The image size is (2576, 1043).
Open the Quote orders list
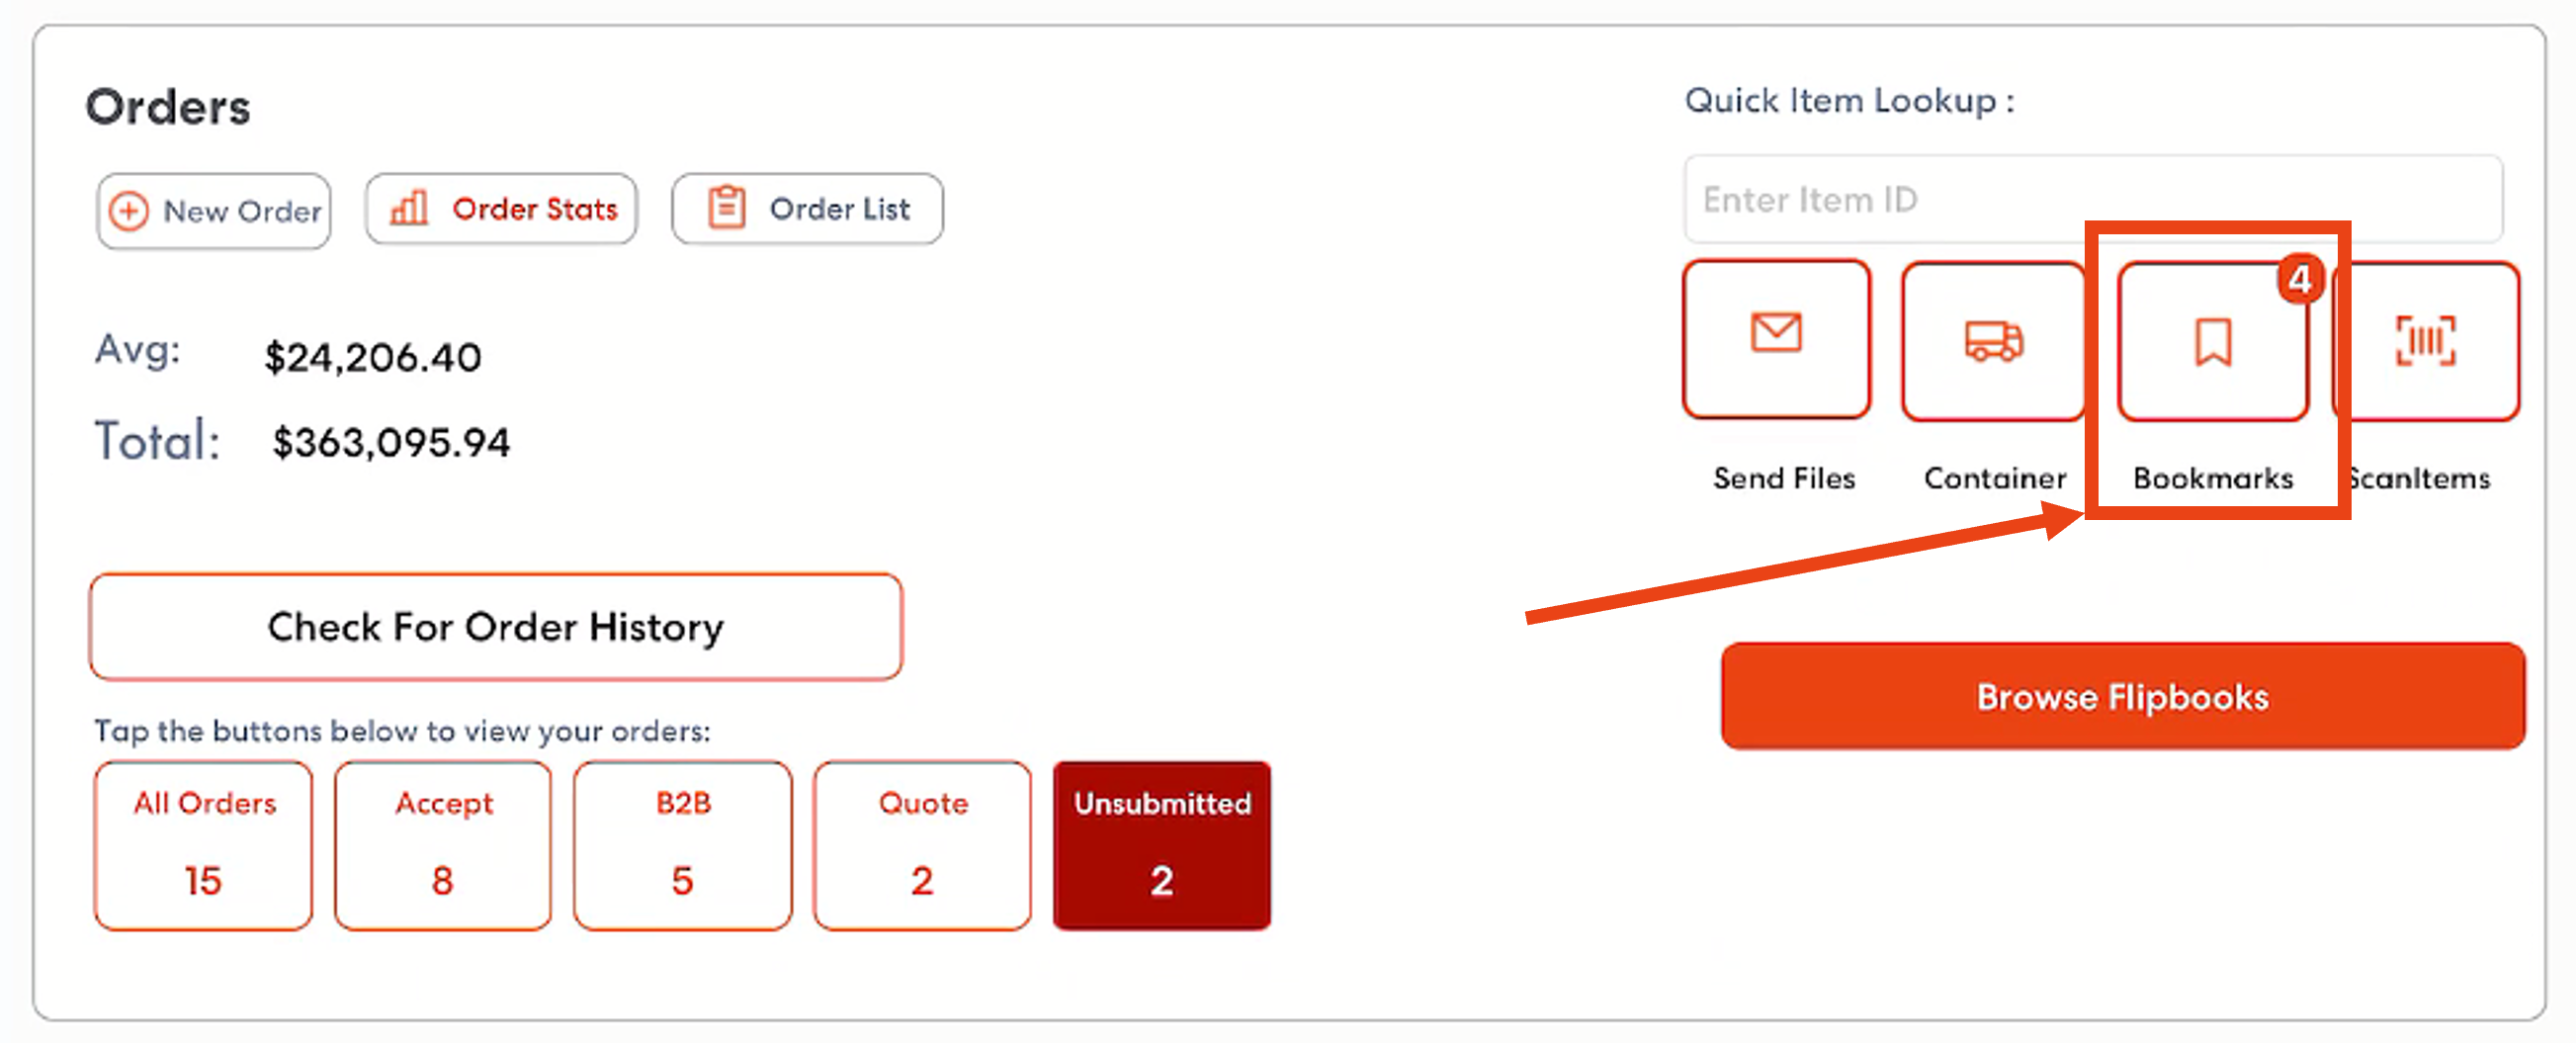coord(922,845)
